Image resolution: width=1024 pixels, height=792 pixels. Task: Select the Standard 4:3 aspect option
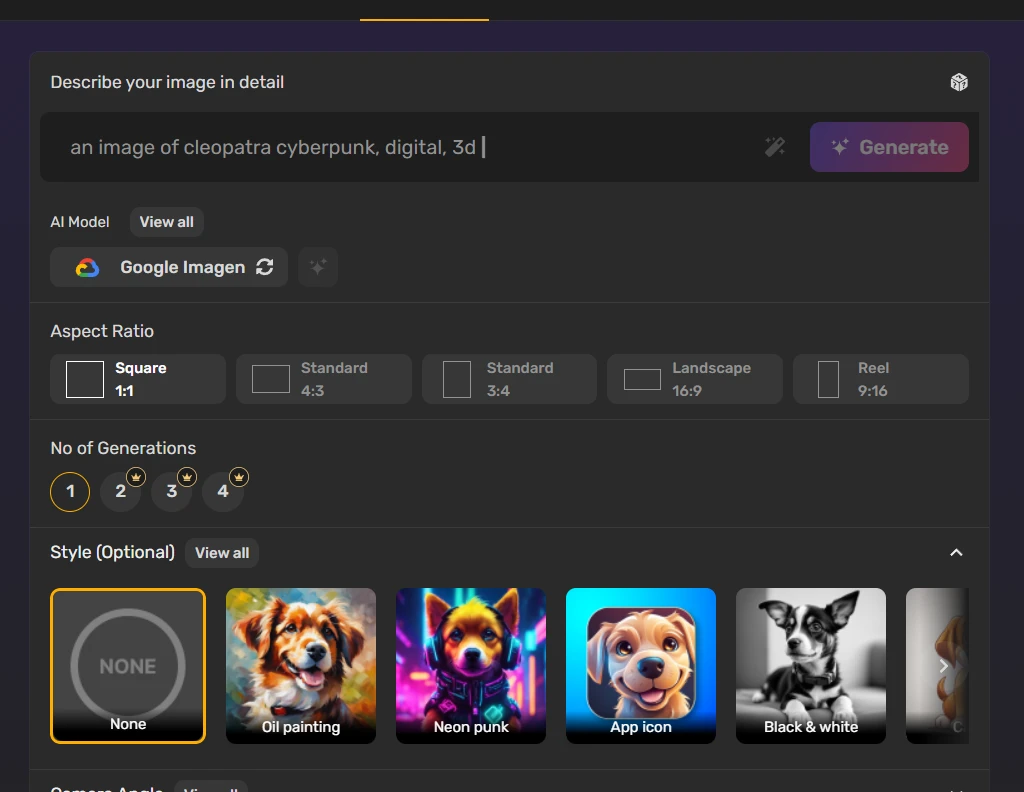[x=324, y=379]
